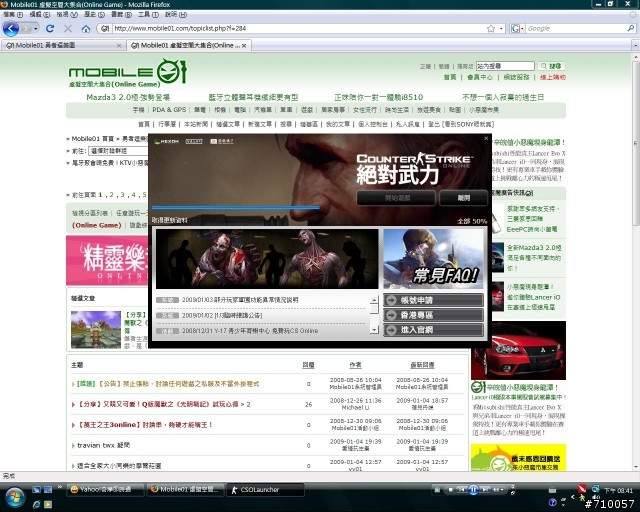Open the list-all-tabs dropdown
This screenshot has height=512, width=640.
click(x=635, y=45)
